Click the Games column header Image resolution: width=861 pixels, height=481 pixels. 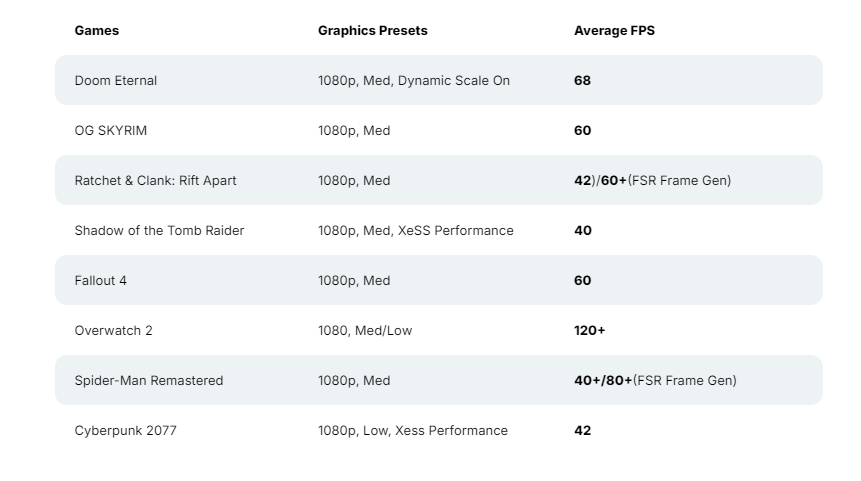(x=97, y=30)
